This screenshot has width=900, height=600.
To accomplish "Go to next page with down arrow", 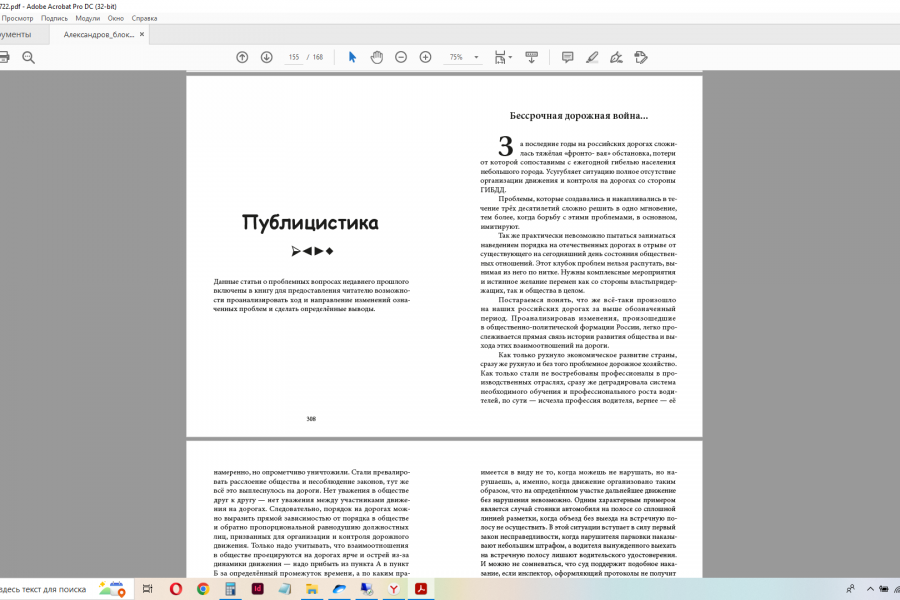I will click(x=267, y=57).
